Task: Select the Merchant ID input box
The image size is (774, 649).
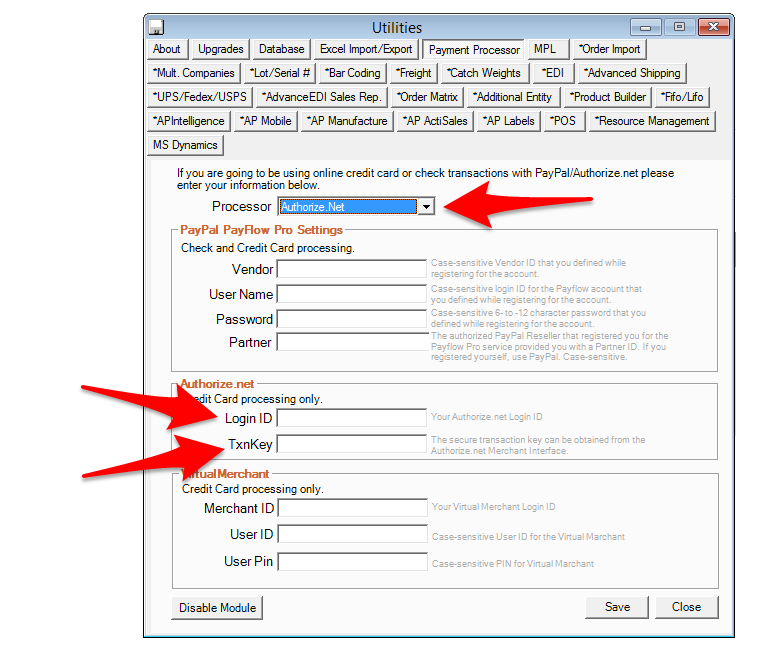Action: [352, 509]
